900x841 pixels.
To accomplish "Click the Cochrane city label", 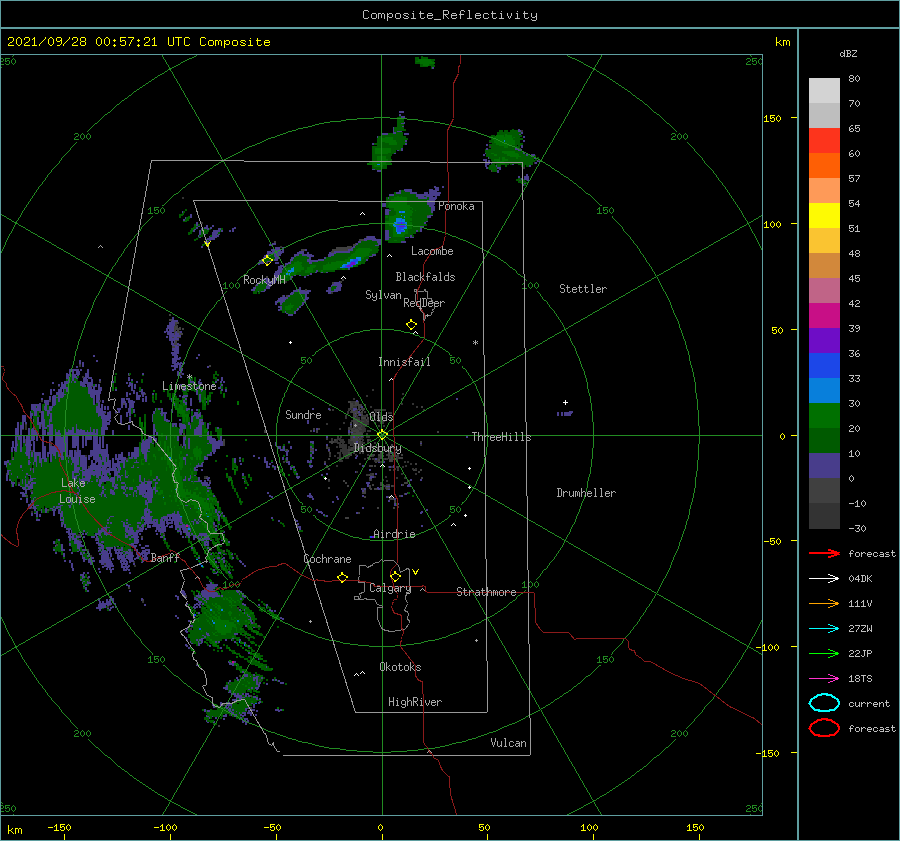I will 327,559.
